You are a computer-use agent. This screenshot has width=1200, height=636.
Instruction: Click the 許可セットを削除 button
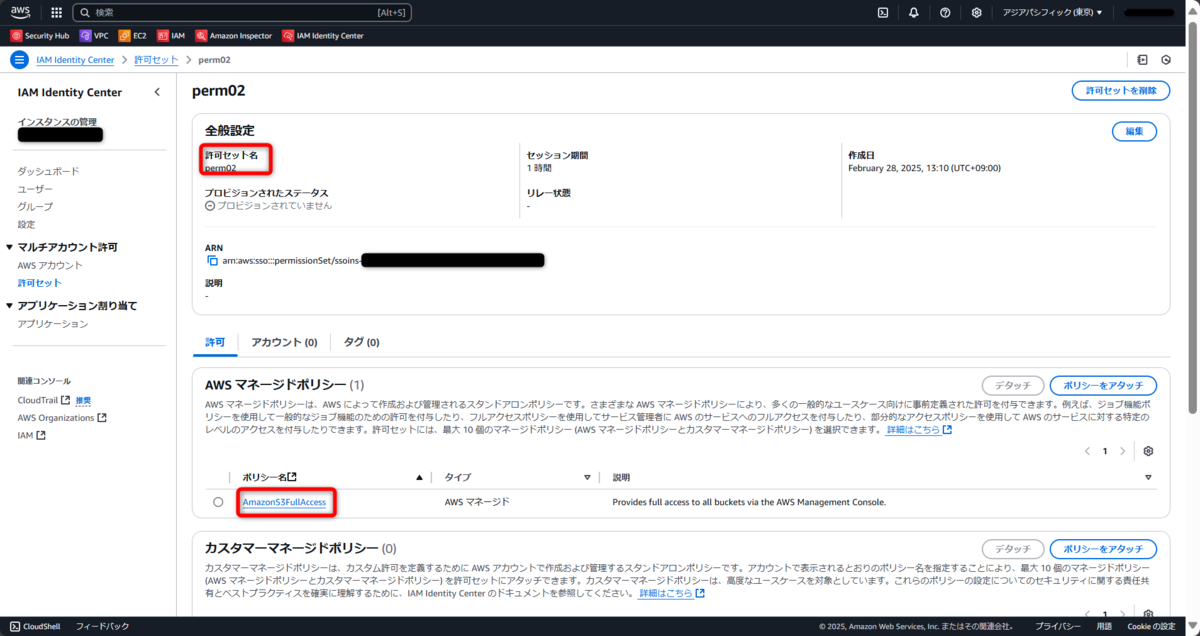[1120, 91]
